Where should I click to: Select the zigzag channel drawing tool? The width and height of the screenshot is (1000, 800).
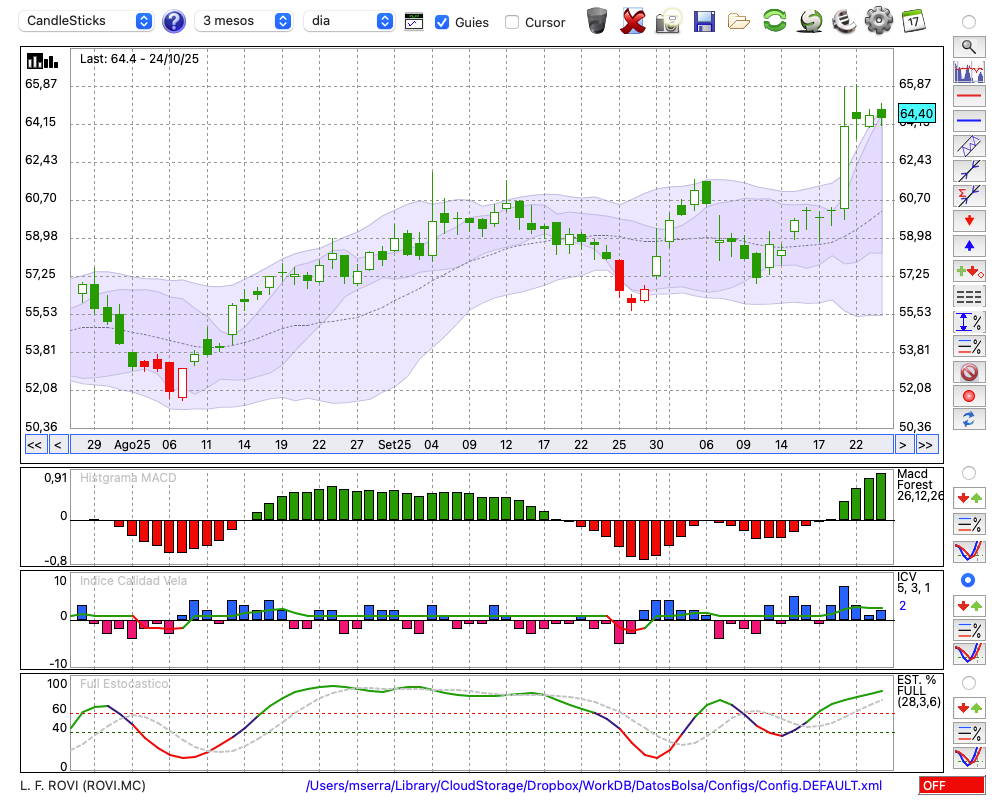click(x=969, y=146)
